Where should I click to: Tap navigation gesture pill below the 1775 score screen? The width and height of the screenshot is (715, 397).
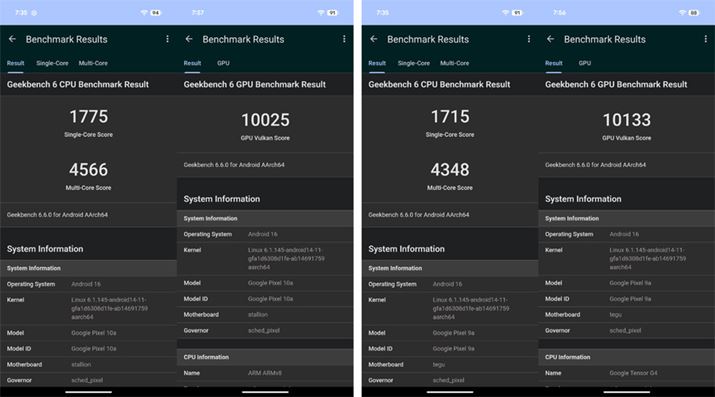click(x=88, y=392)
